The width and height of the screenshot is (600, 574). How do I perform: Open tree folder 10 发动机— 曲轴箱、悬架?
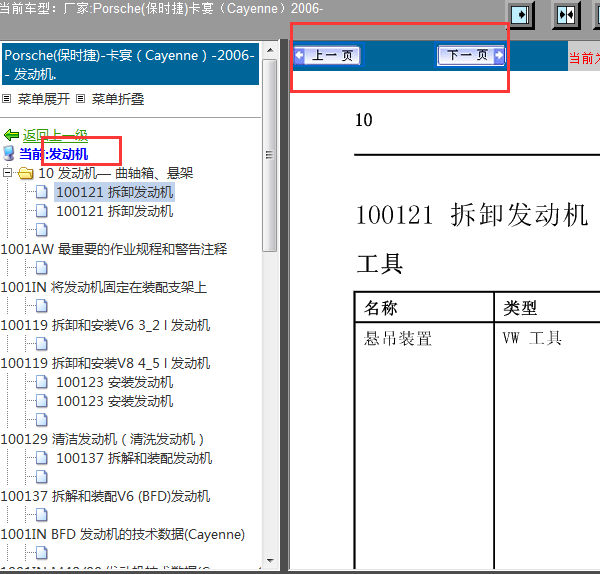pos(116,173)
